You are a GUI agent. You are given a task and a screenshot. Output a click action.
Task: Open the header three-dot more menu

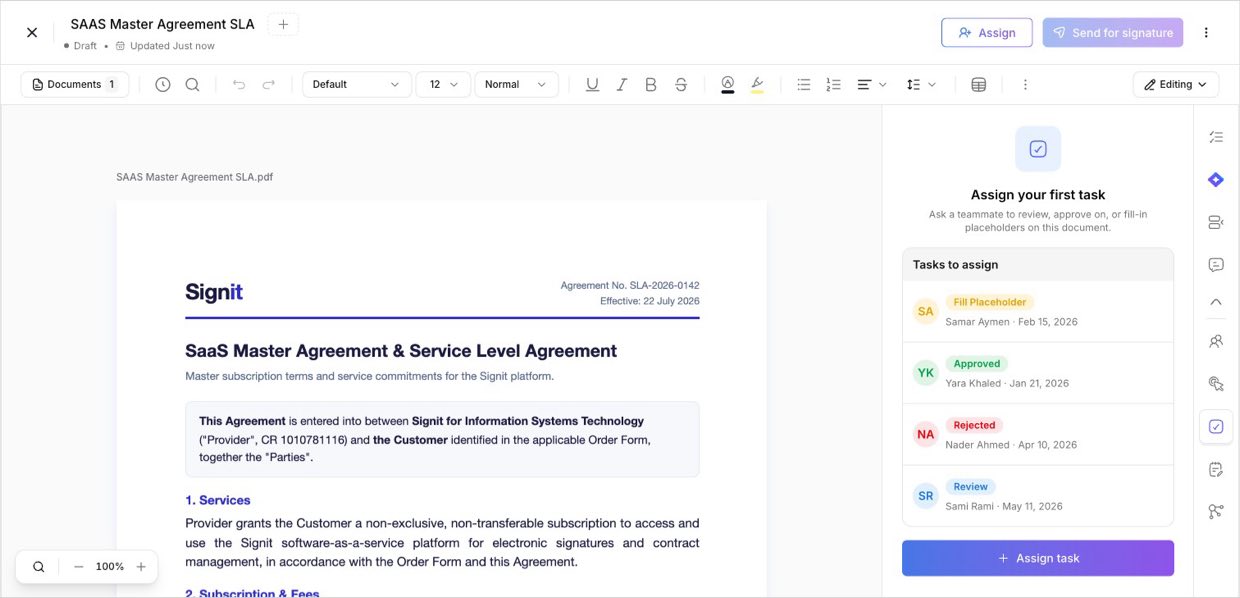(x=1206, y=32)
